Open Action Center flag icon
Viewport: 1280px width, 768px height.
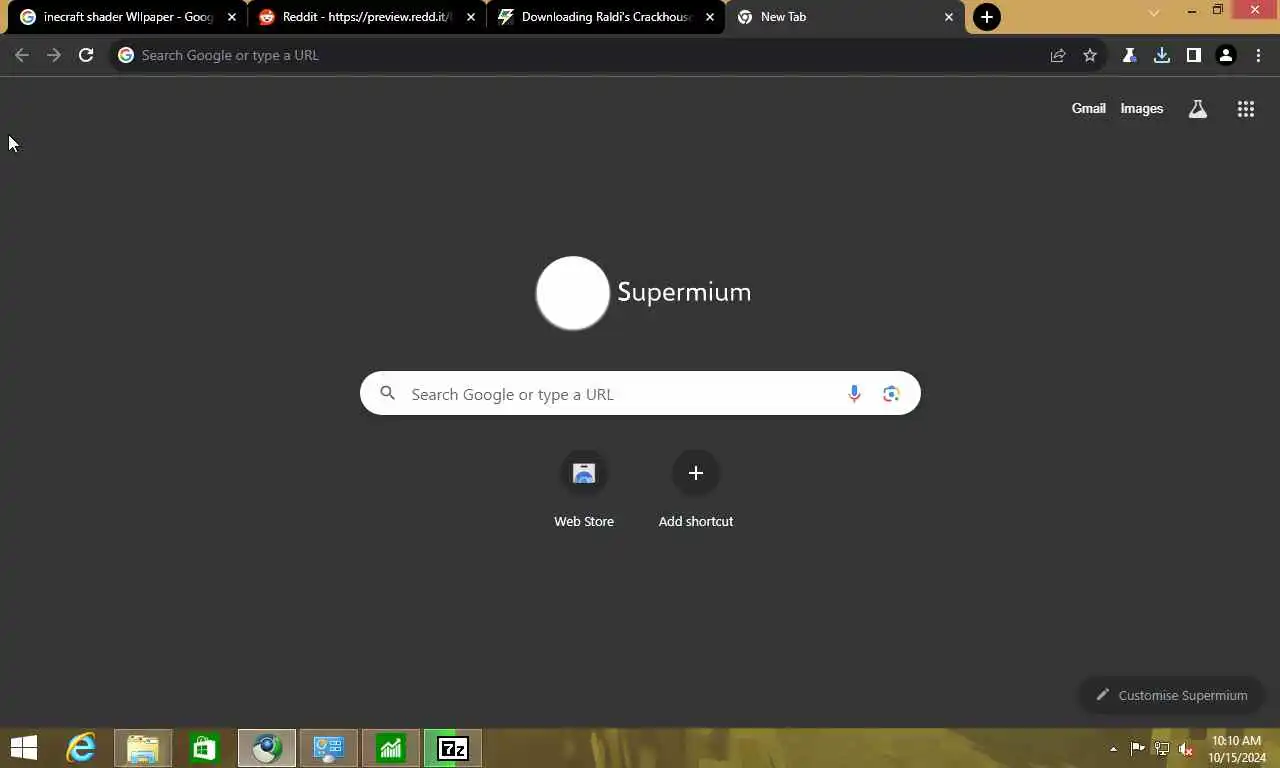1138,749
